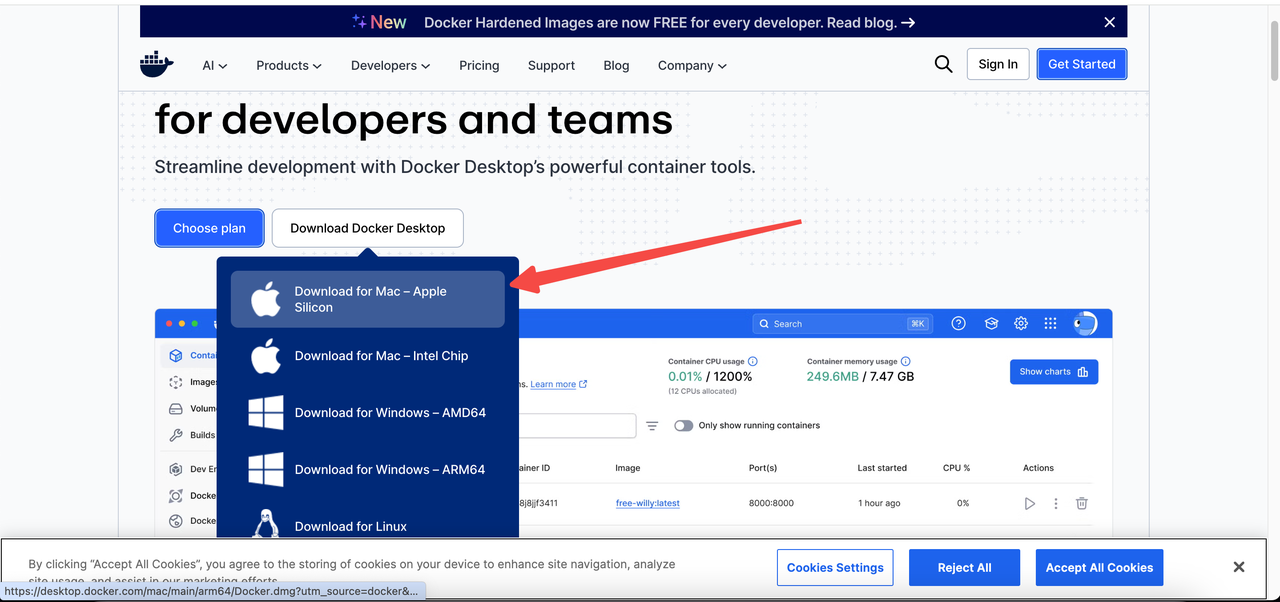Select Download for Windows – ARM64
This screenshot has width=1280, height=602.
[x=368, y=470]
